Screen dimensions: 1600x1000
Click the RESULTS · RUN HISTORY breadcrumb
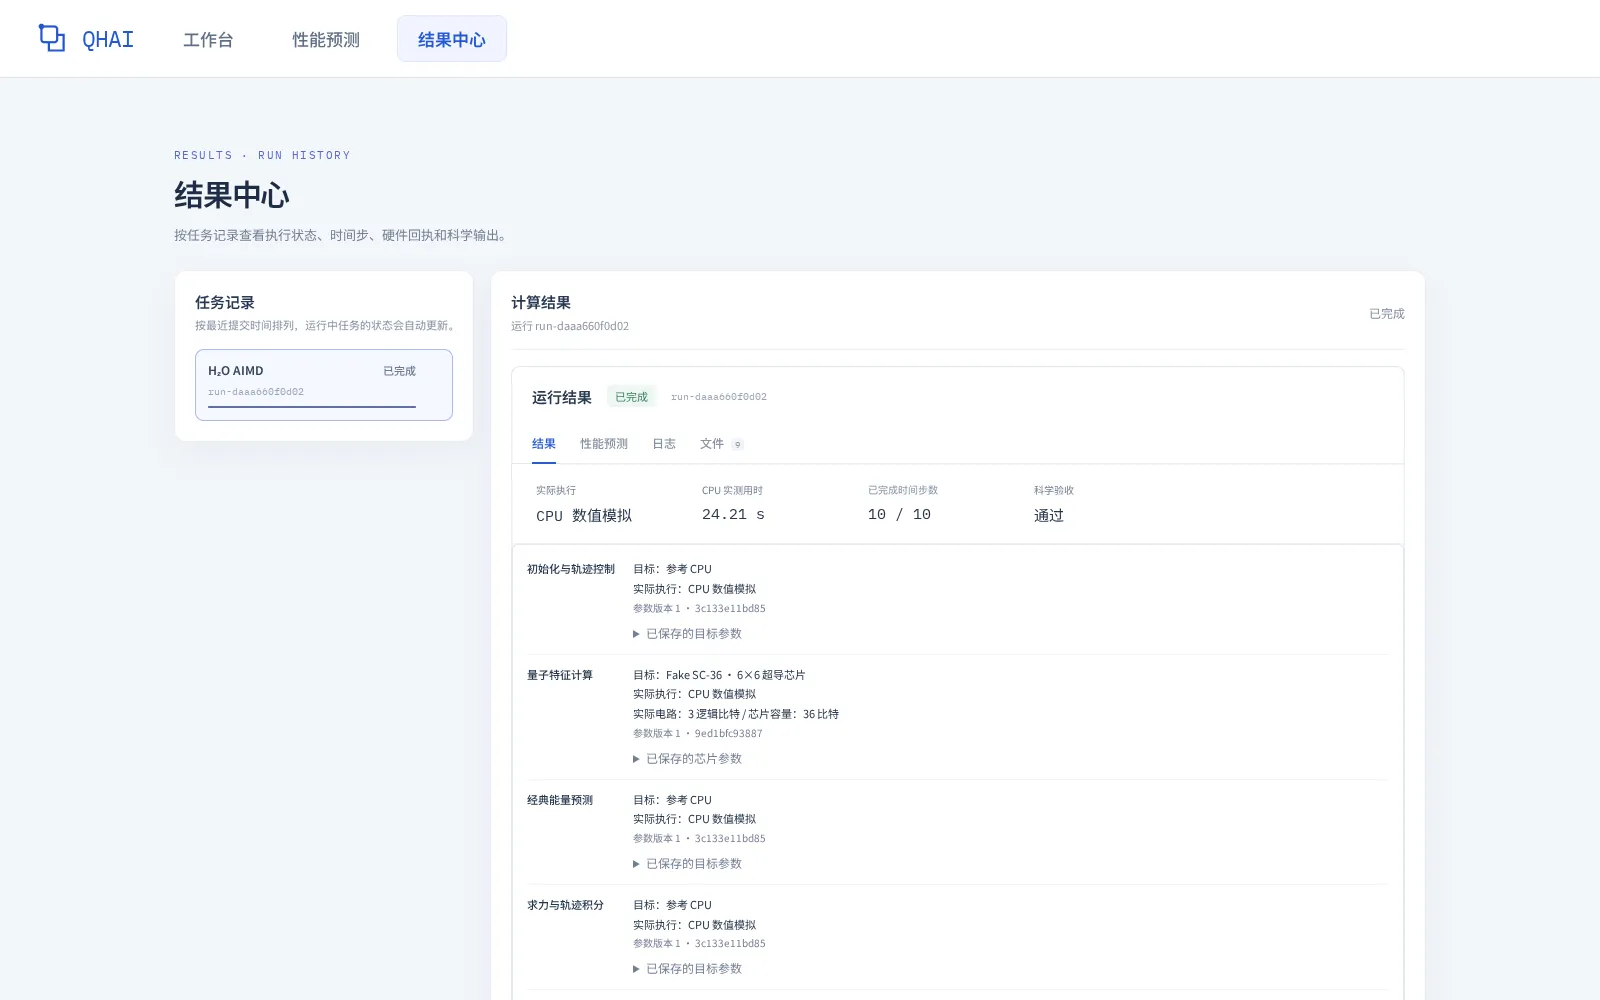click(262, 155)
